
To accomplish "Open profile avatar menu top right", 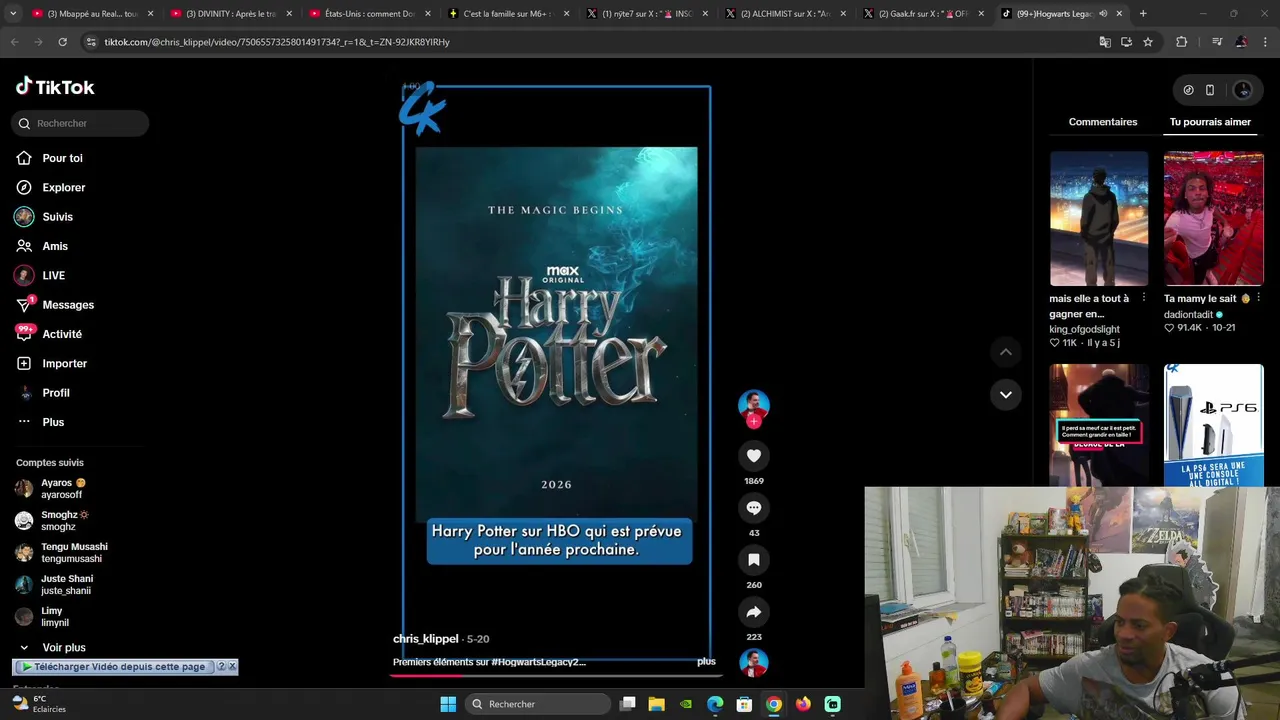I will click(1243, 90).
